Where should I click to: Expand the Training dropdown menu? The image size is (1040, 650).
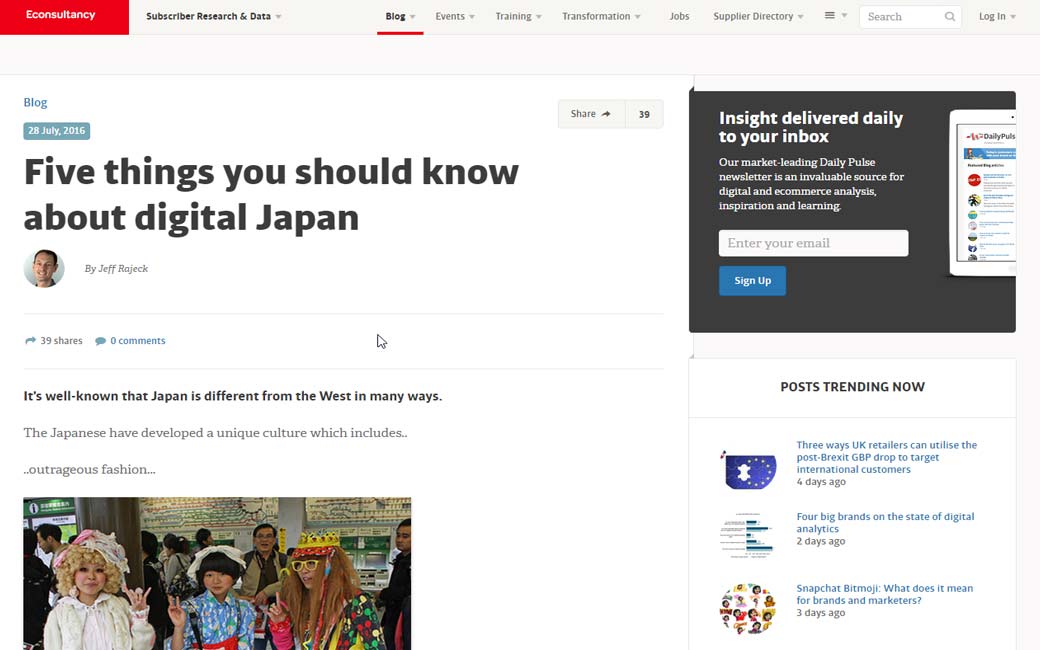click(518, 17)
